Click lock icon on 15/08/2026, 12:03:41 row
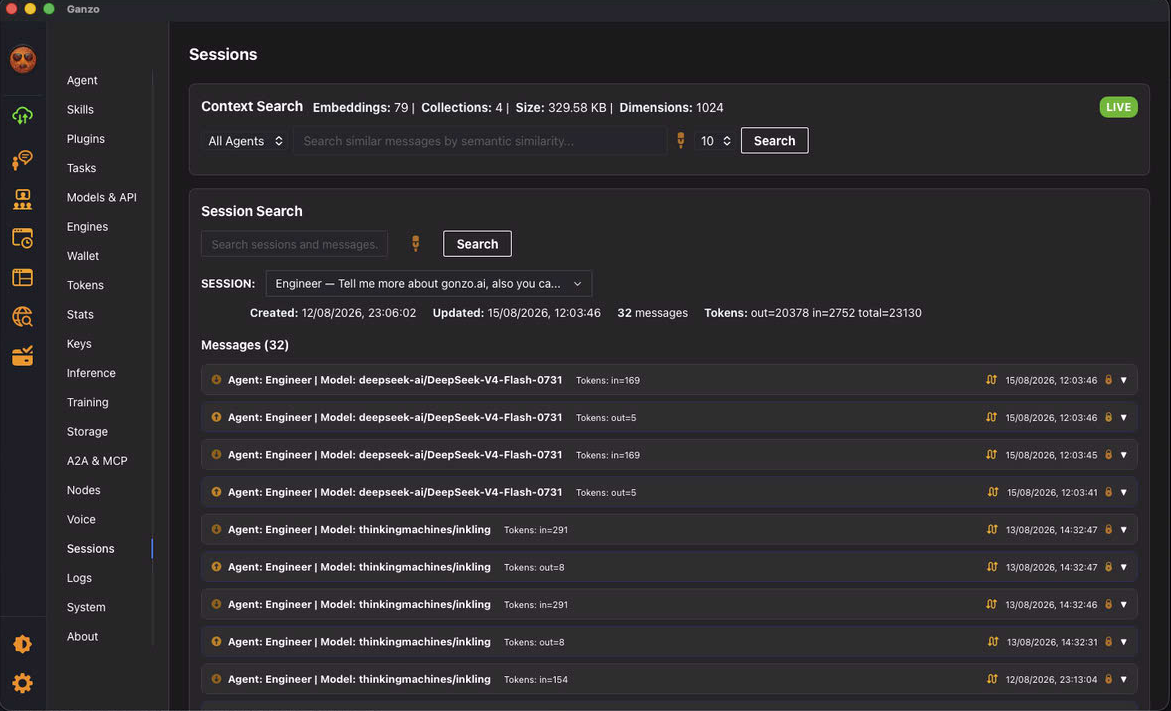Screen dimensions: 1171x711 point(1108,492)
